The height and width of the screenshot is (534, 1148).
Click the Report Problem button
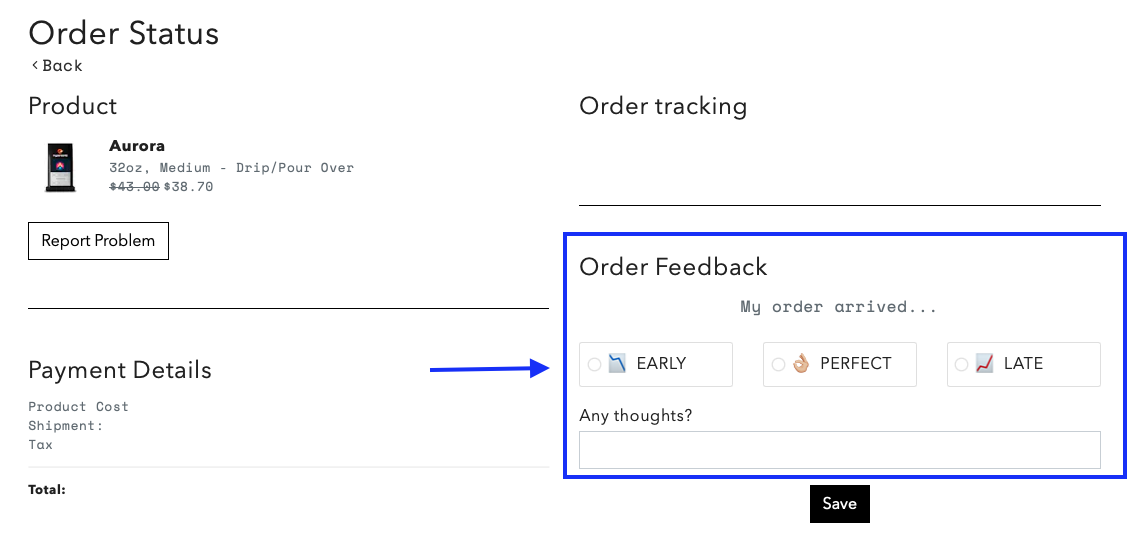pos(98,241)
